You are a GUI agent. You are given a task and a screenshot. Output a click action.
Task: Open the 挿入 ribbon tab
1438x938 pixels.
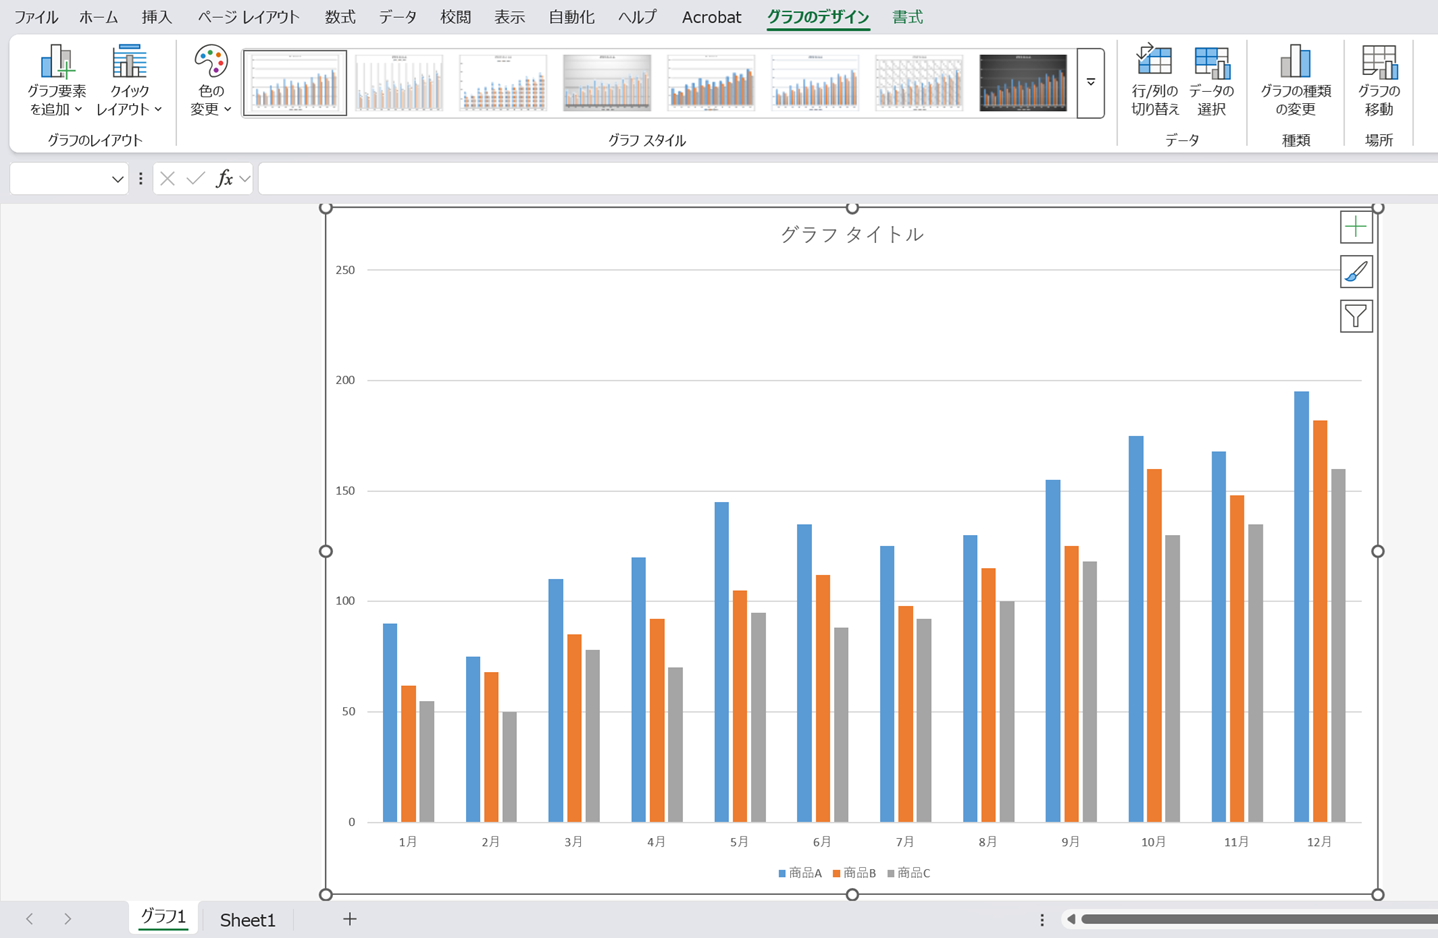click(156, 17)
